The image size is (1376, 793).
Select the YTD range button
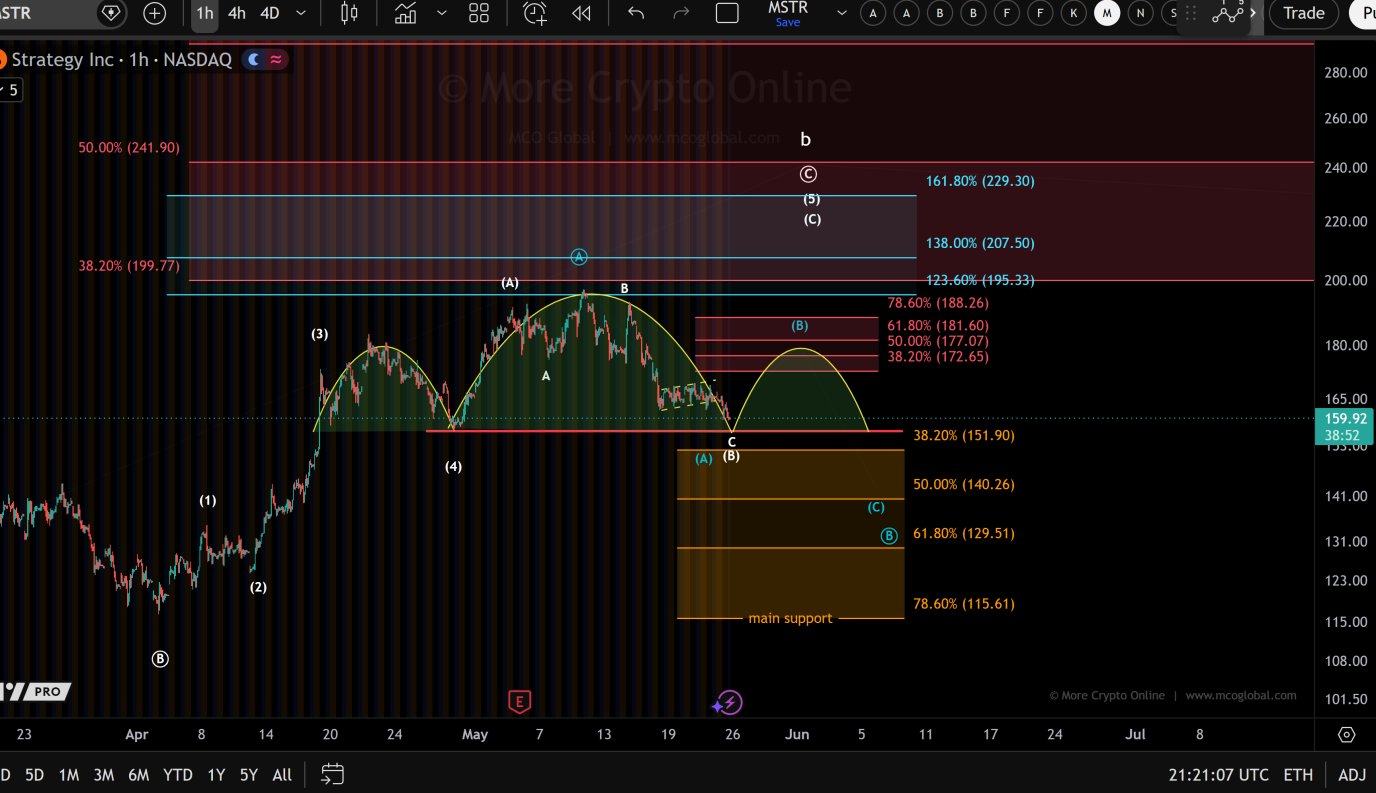coord(177,775)
